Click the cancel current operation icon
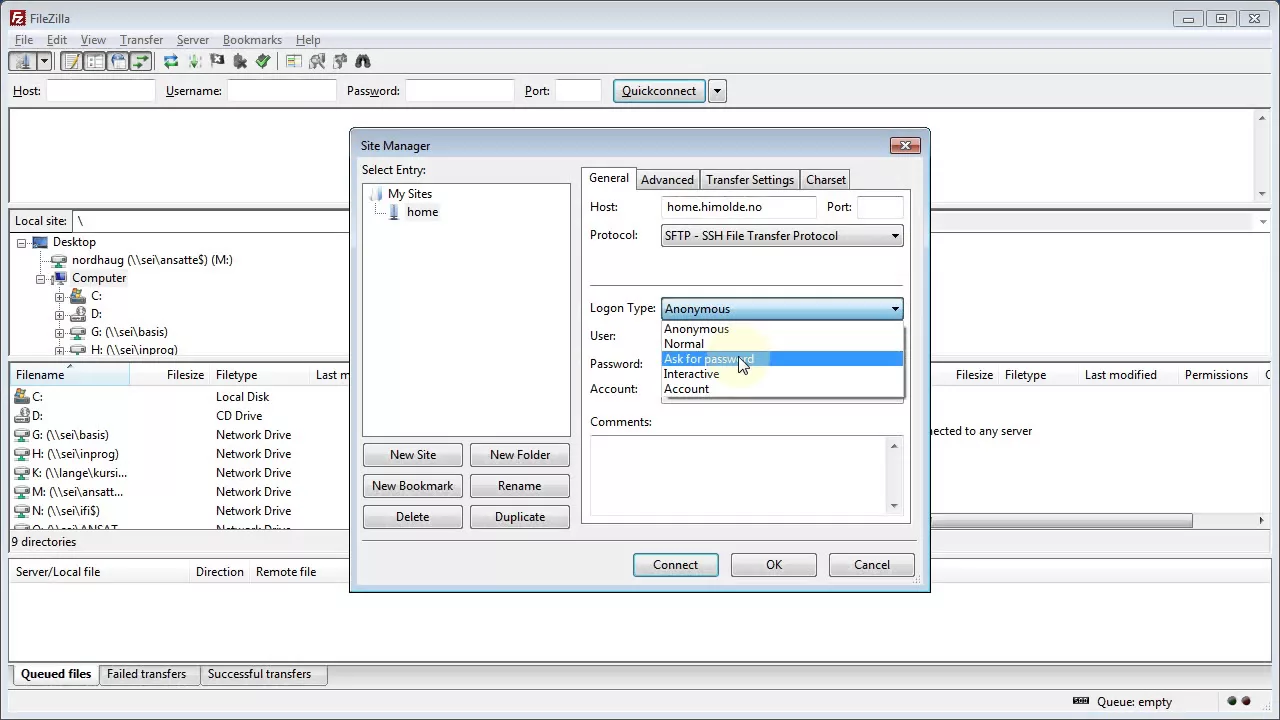1280x720 pixels. (217, 61)
